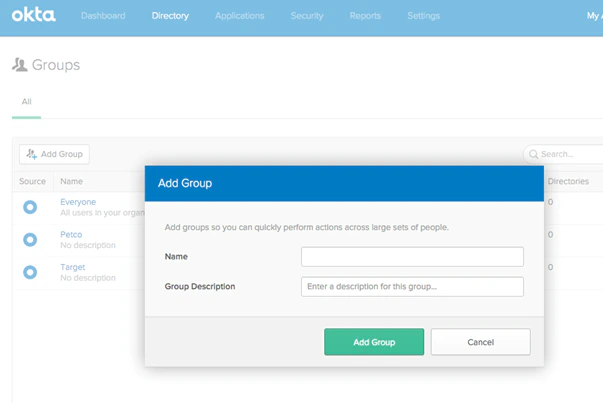603x403 pixels.
Task: Click the Target 'No description' text
Action: (88, 278)
